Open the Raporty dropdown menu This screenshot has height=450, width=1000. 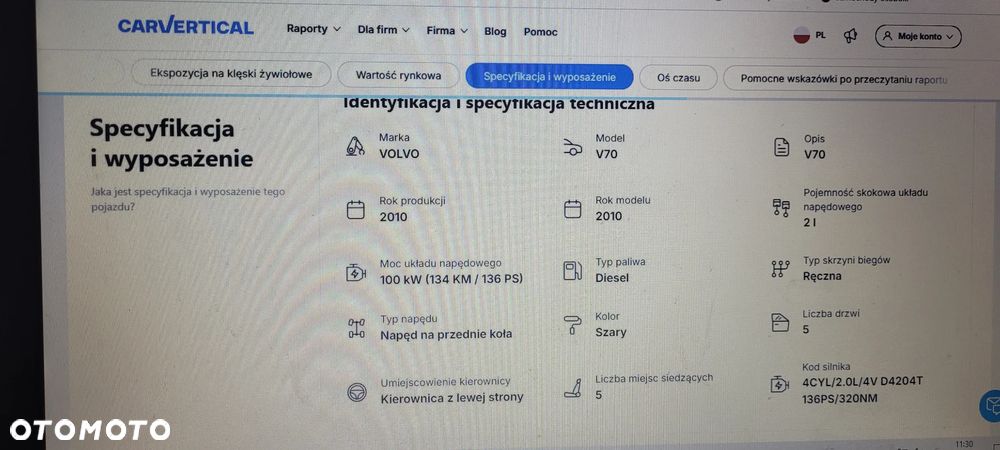[314, 29]
